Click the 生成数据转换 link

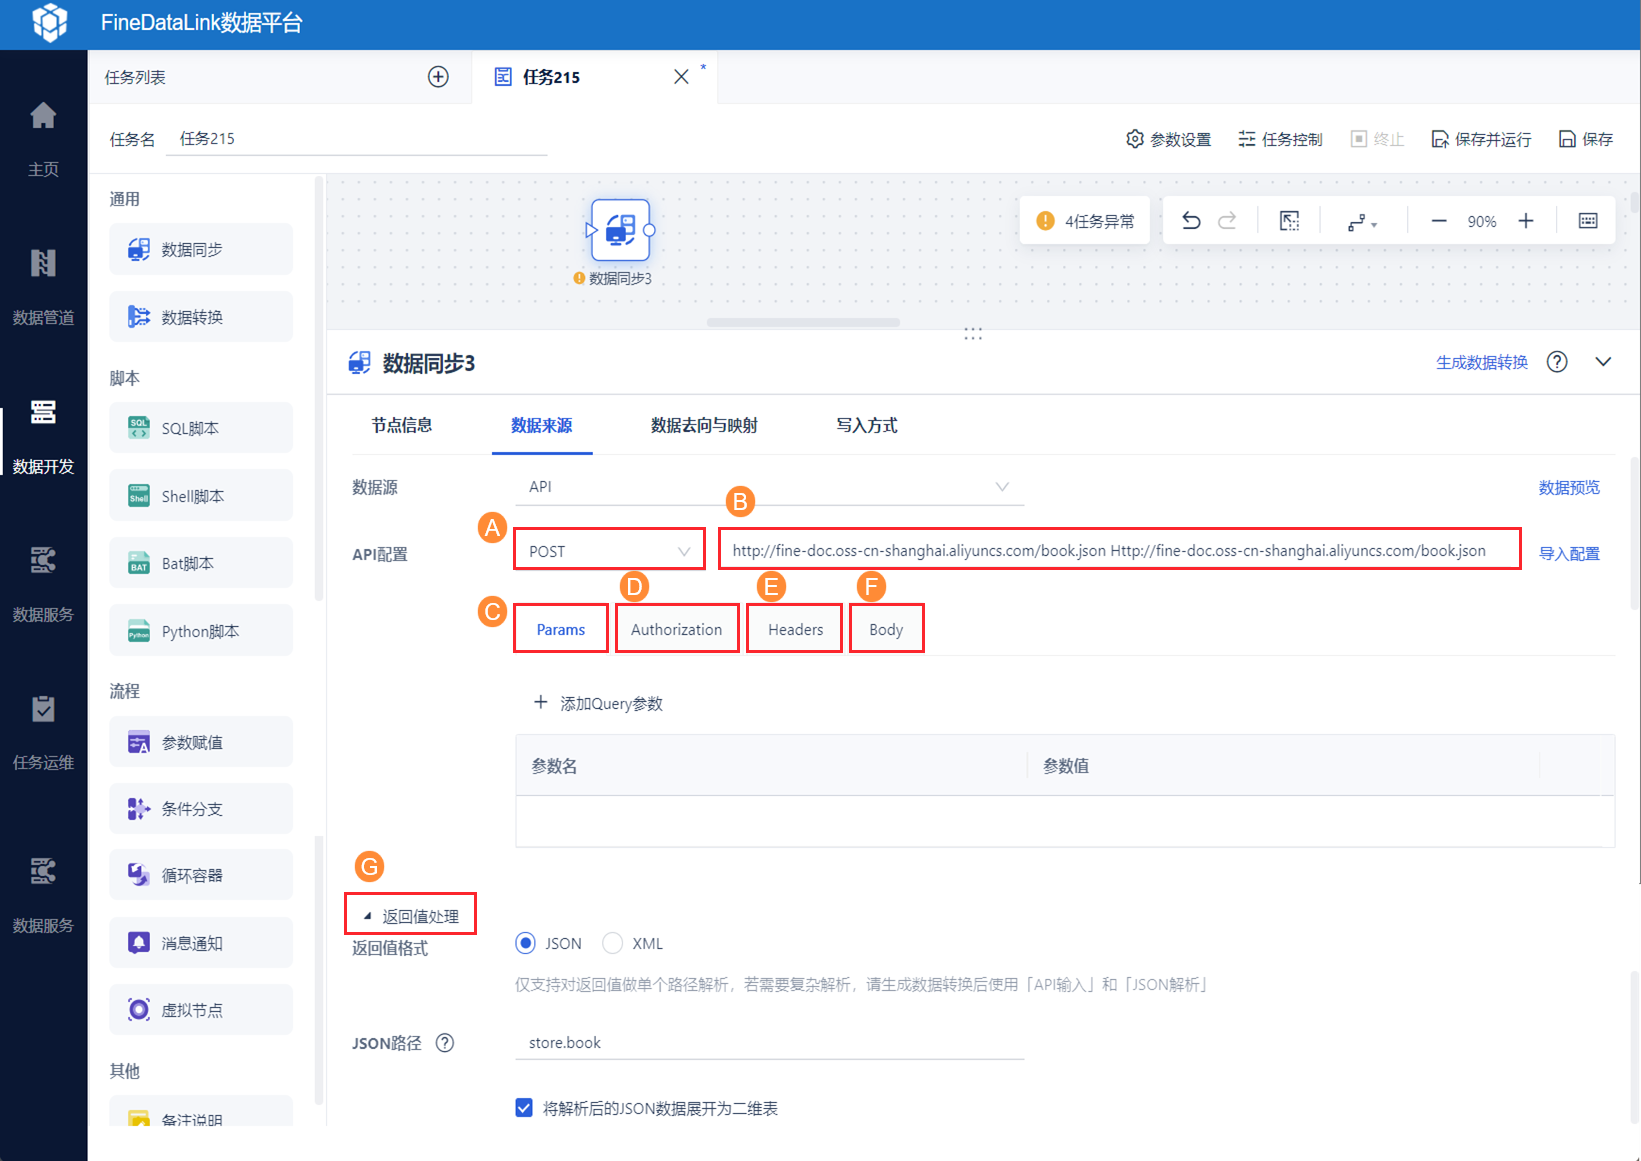tap(1482, 362)
